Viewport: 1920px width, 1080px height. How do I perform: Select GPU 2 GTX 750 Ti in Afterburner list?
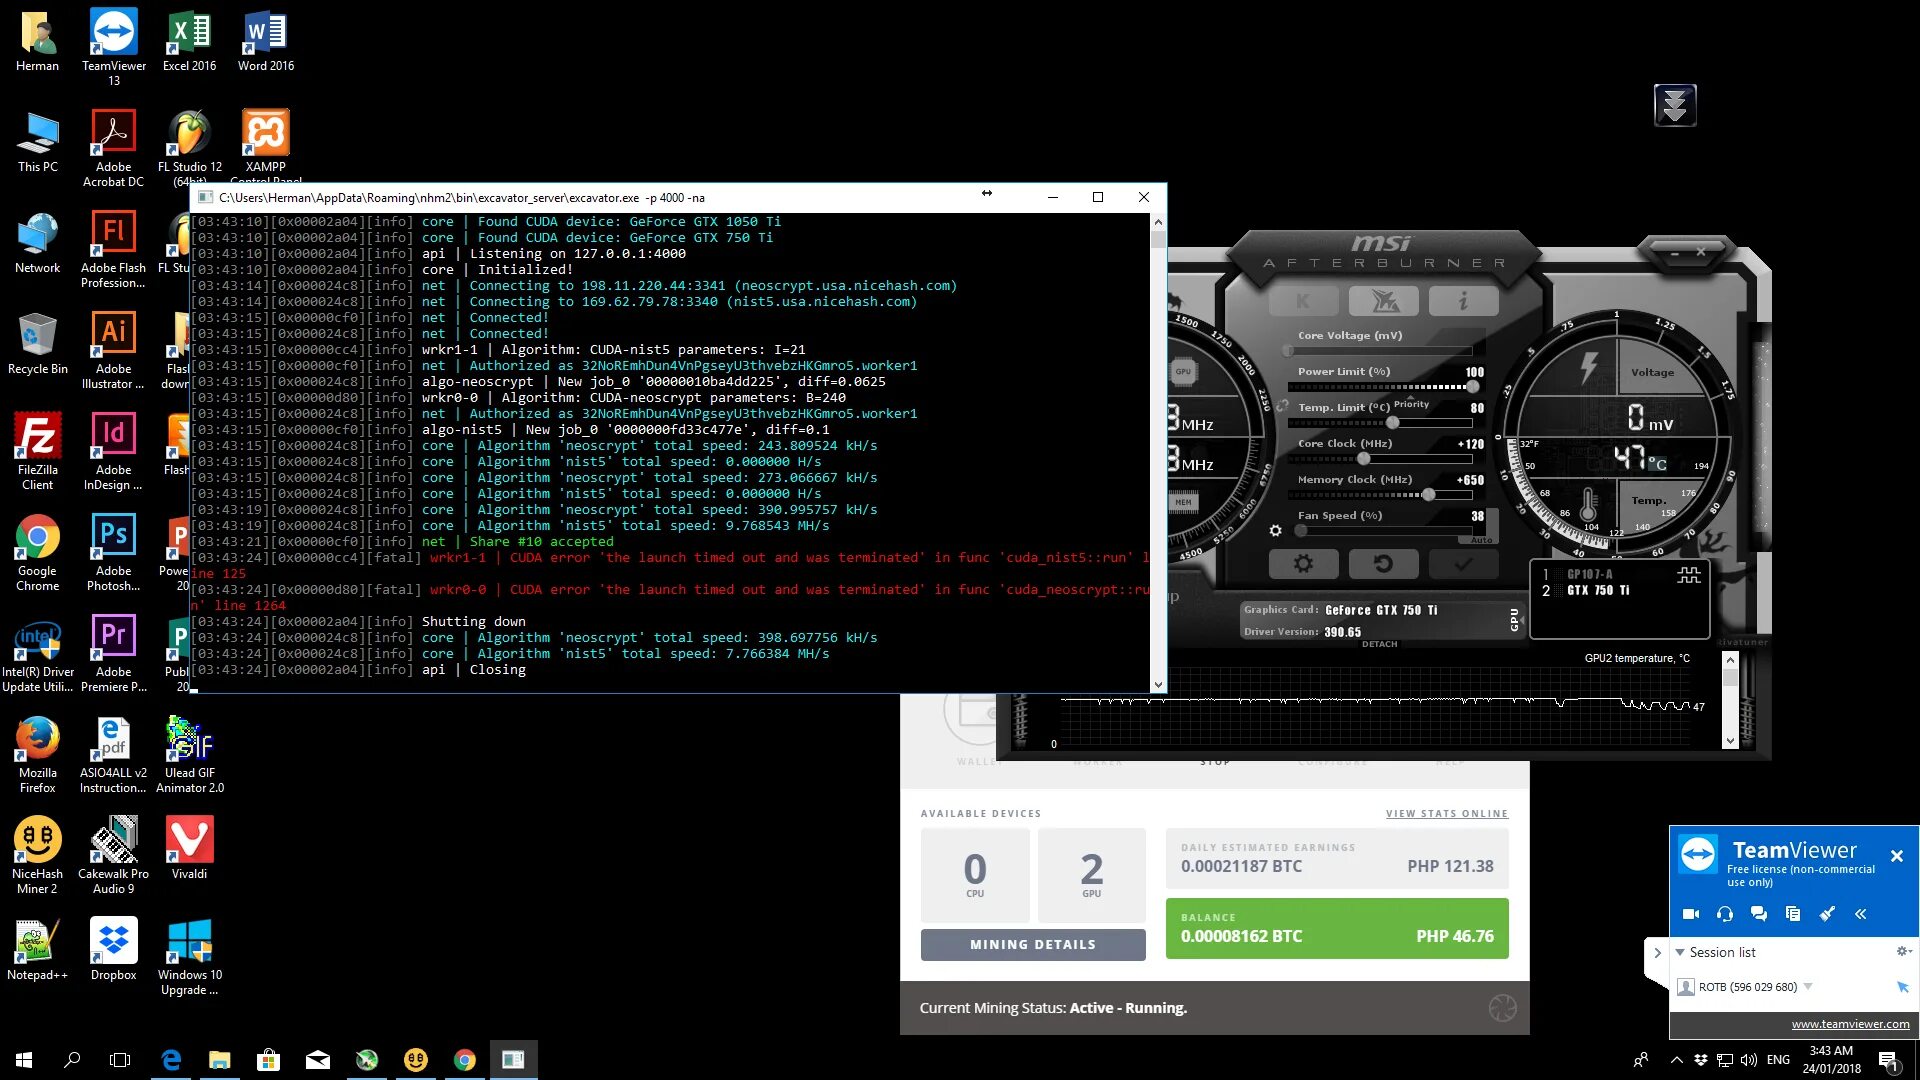tap(1586, 591)
